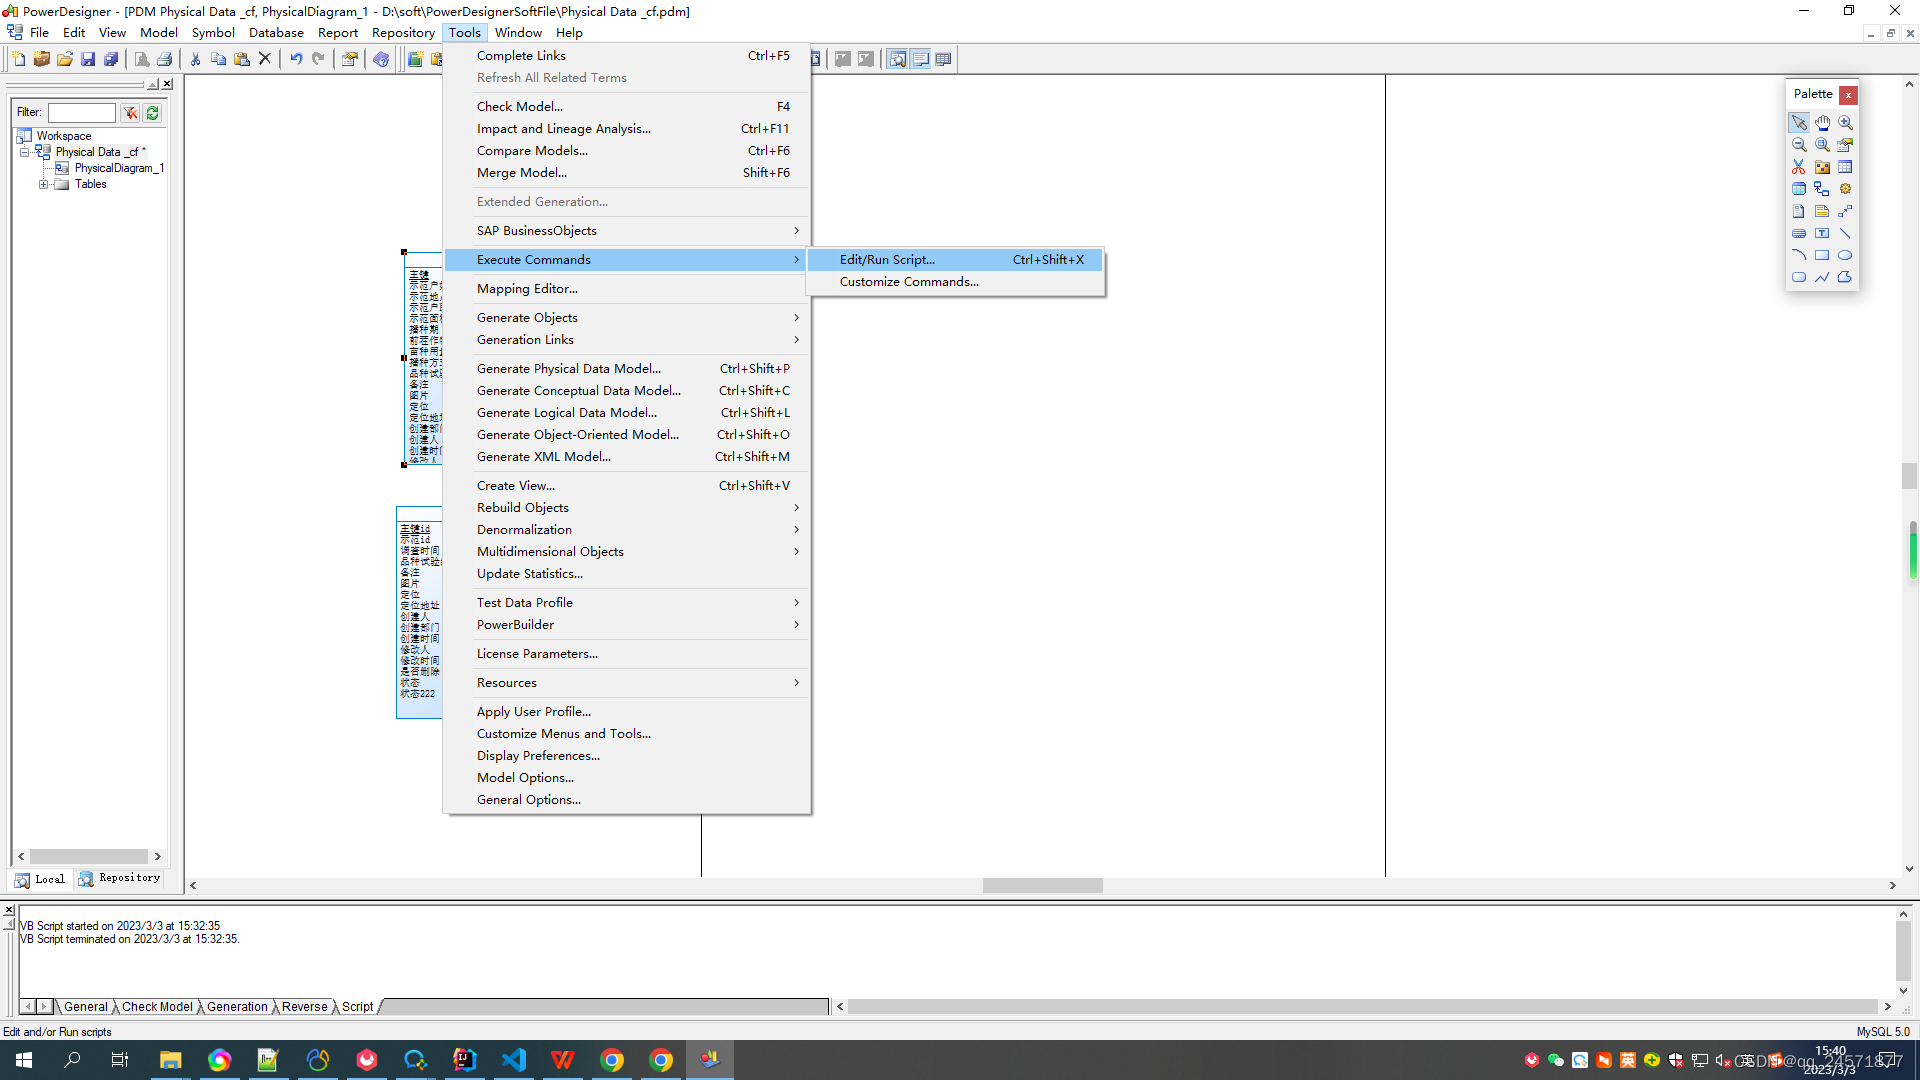Image resolution: width=1920 pixels, height=1080 pixels.
Task: Choose Edit/Run Script menu entry
Action: [x=955, y=260]
